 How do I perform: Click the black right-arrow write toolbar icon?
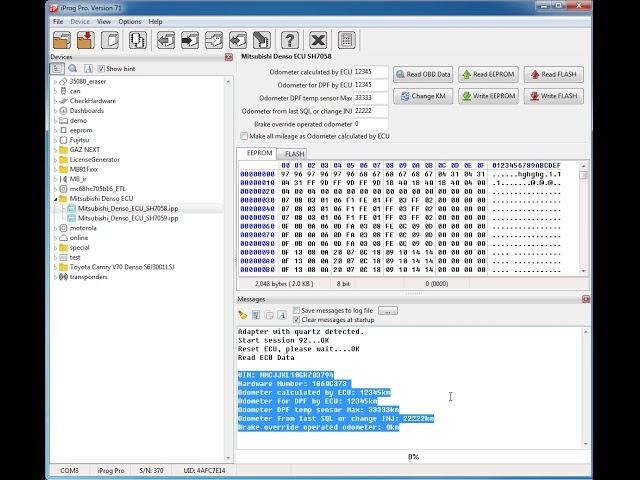tap(190, 40)
